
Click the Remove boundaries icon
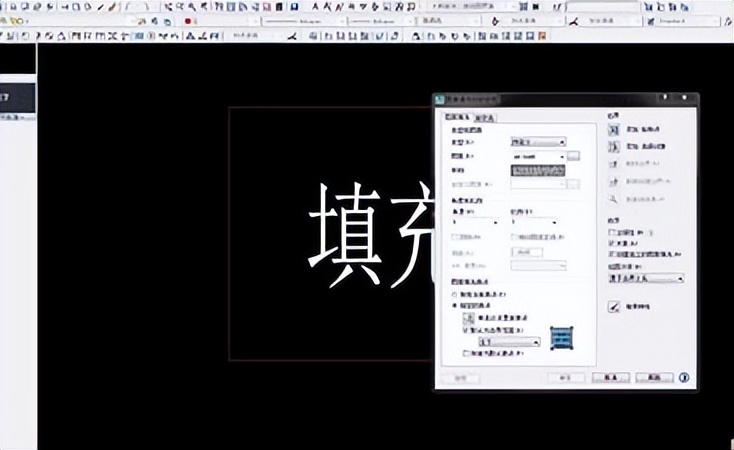(x=614, y=164)
